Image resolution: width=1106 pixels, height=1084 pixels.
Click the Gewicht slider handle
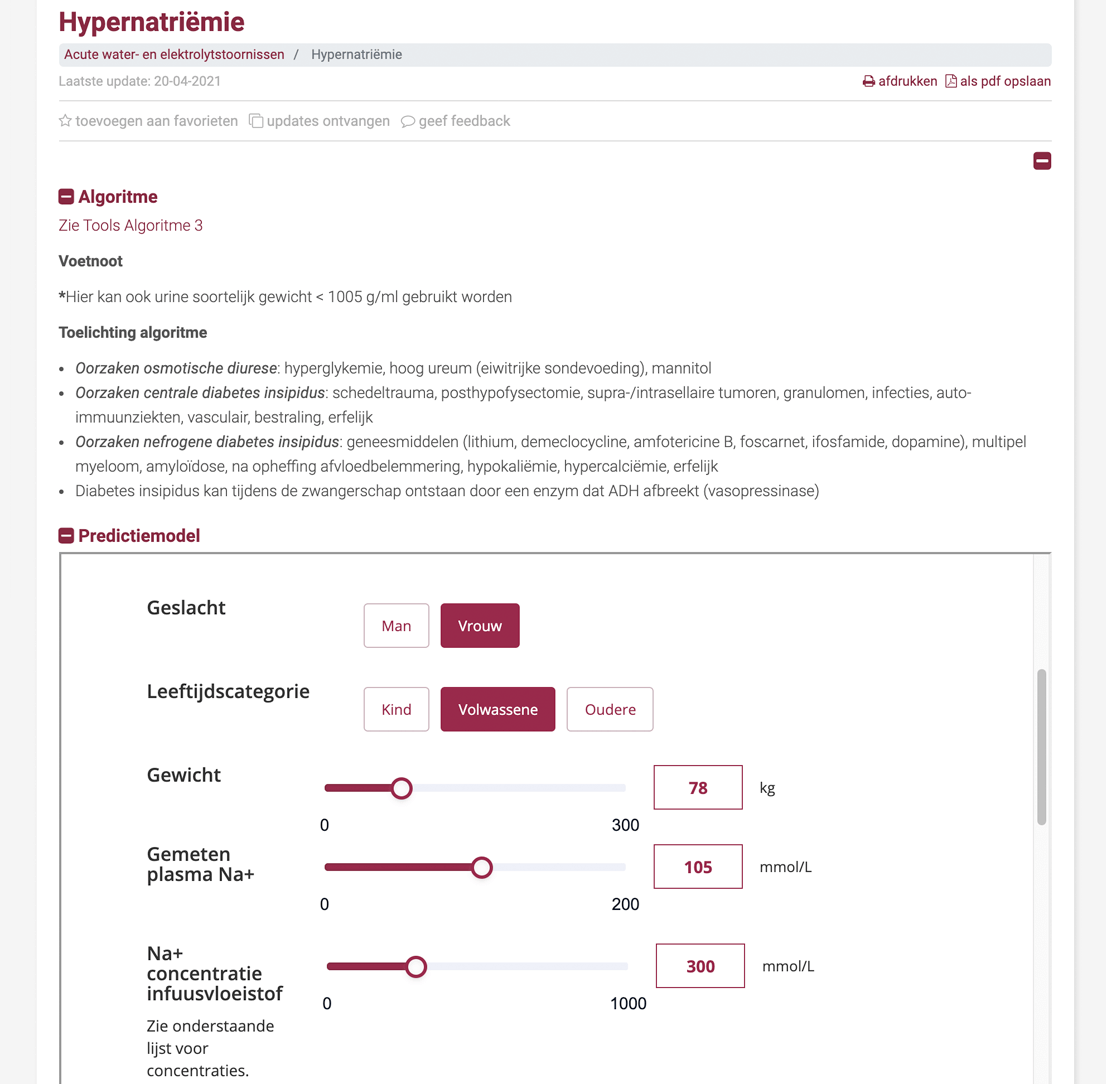click(x=401, y=788)
